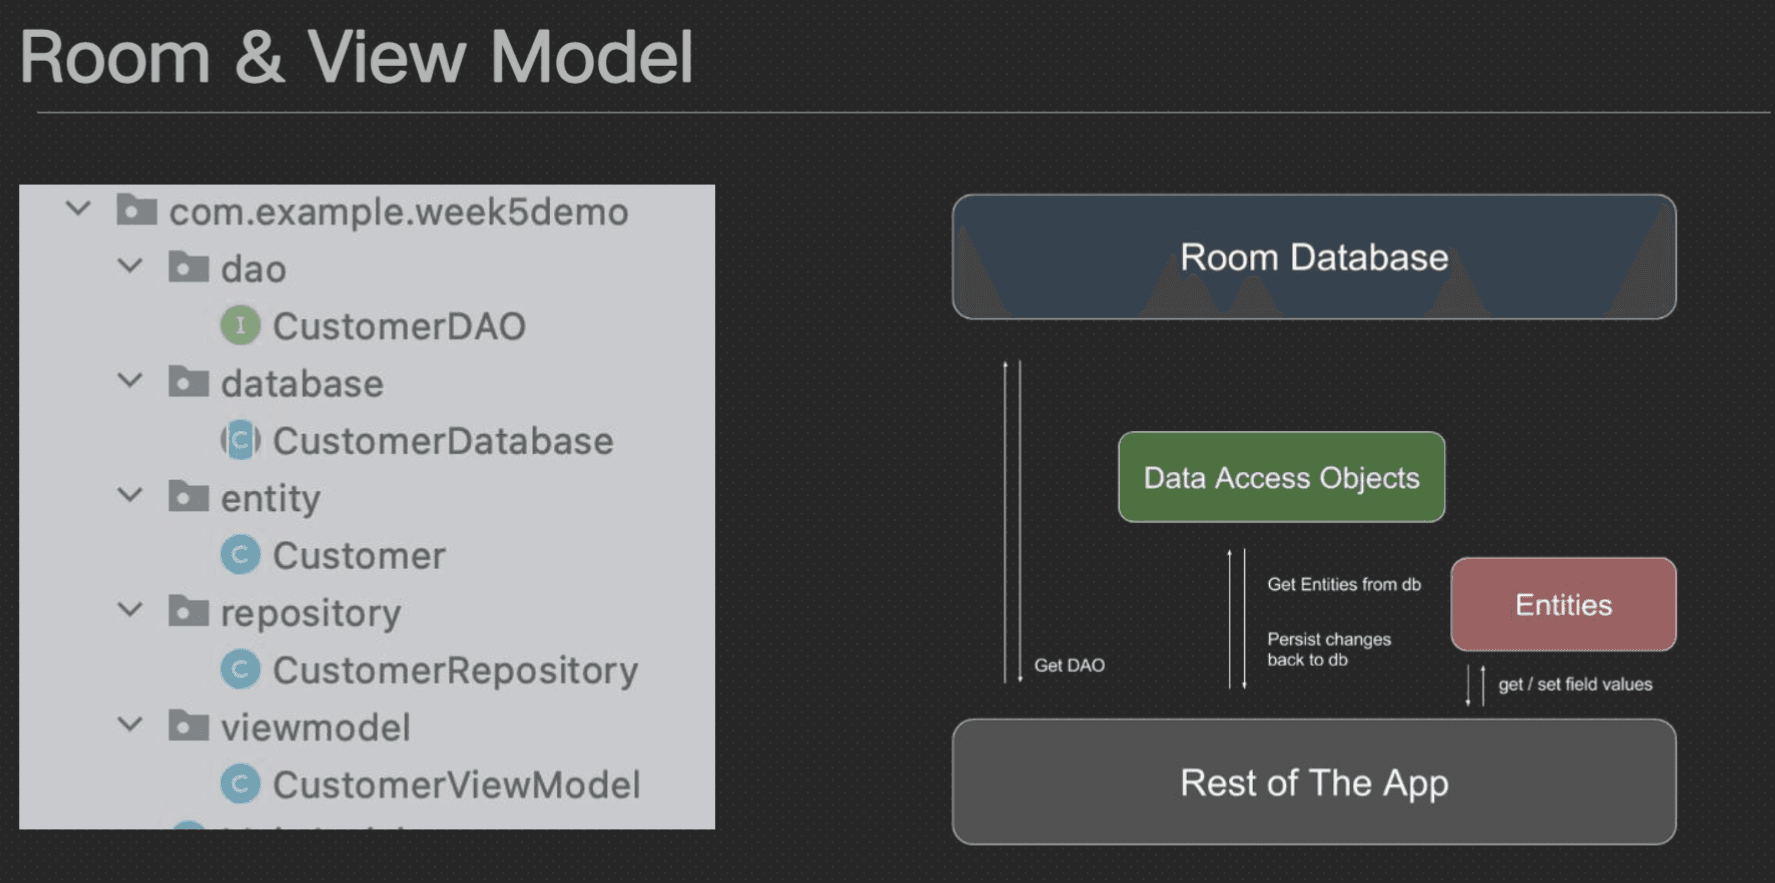1775x883 pixels.
Task: Click the Rest of The App box
Action: 1314,782
